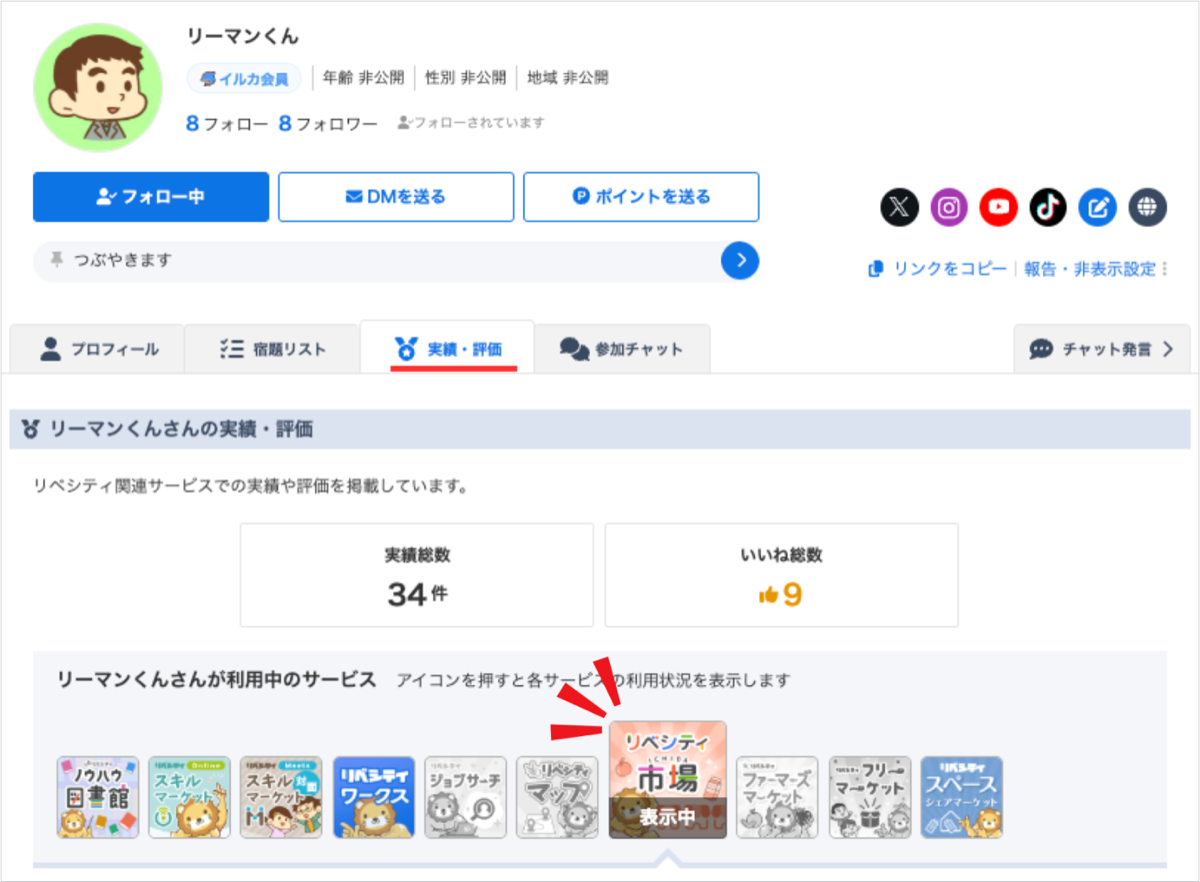Expand the チャット発言 panel
This screenshot has width=1200, height=882.
point(1102,349)
